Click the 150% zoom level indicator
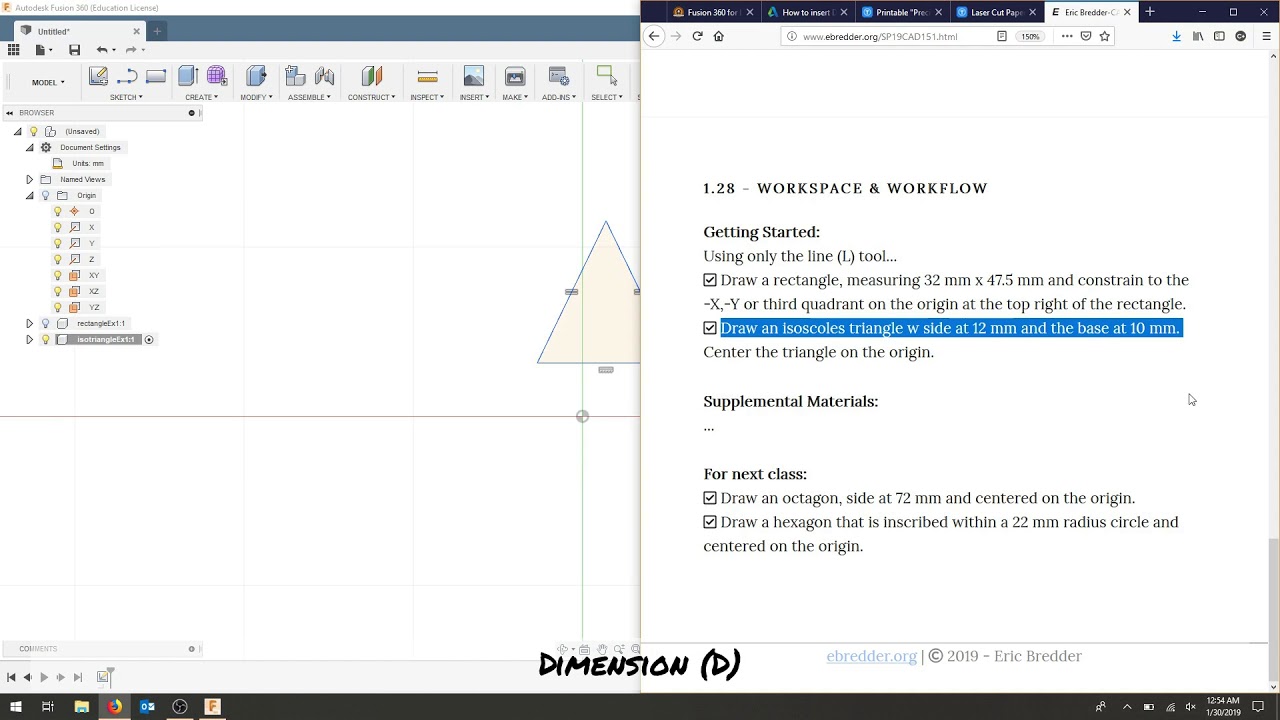The image size is (1280, 720). (x=1029, y=36)
